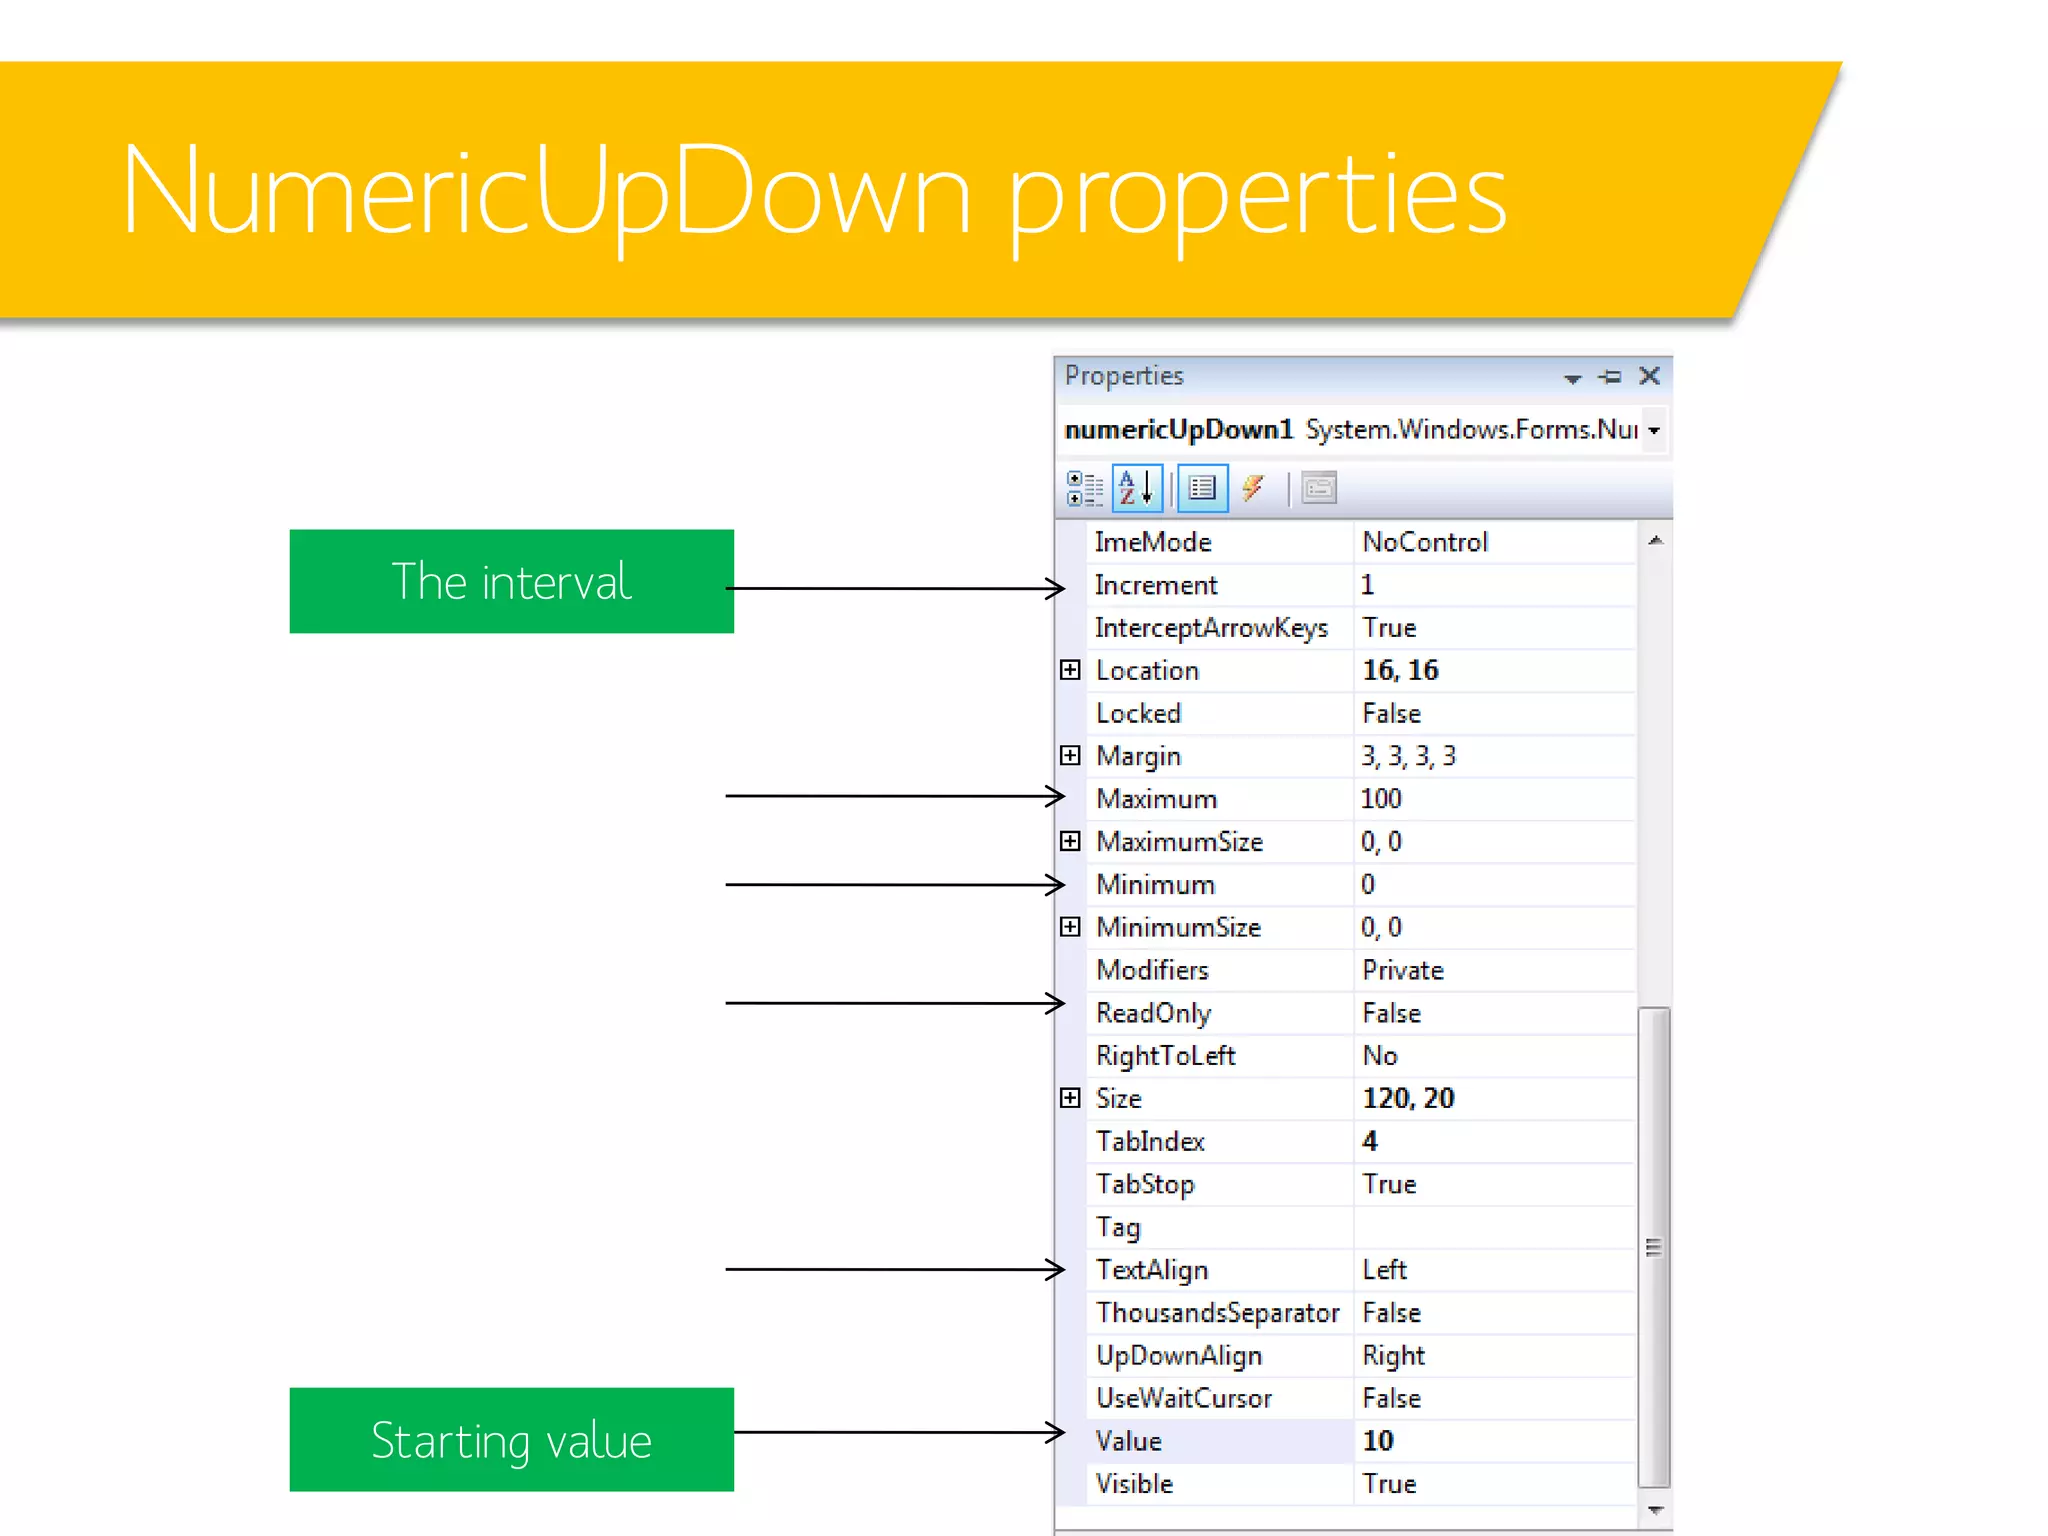This screenshot has height=1536, width=2048.
Task: Show the Properties list button
Action: (x=1203, y=489)
